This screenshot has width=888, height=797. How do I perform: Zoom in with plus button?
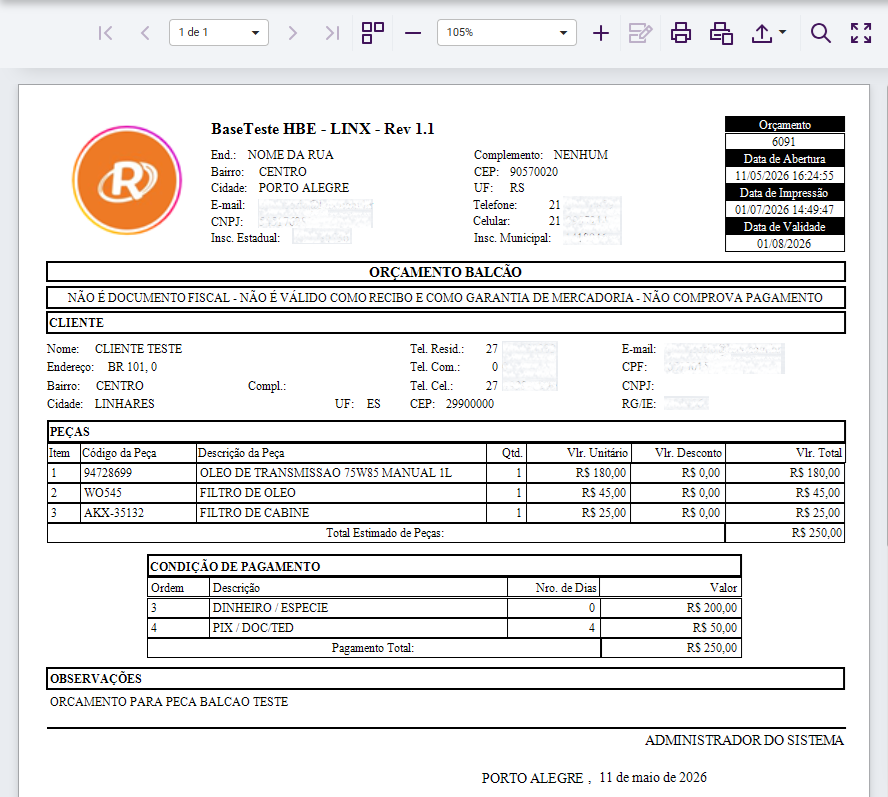pyautogui.click(x=601, y=33)
